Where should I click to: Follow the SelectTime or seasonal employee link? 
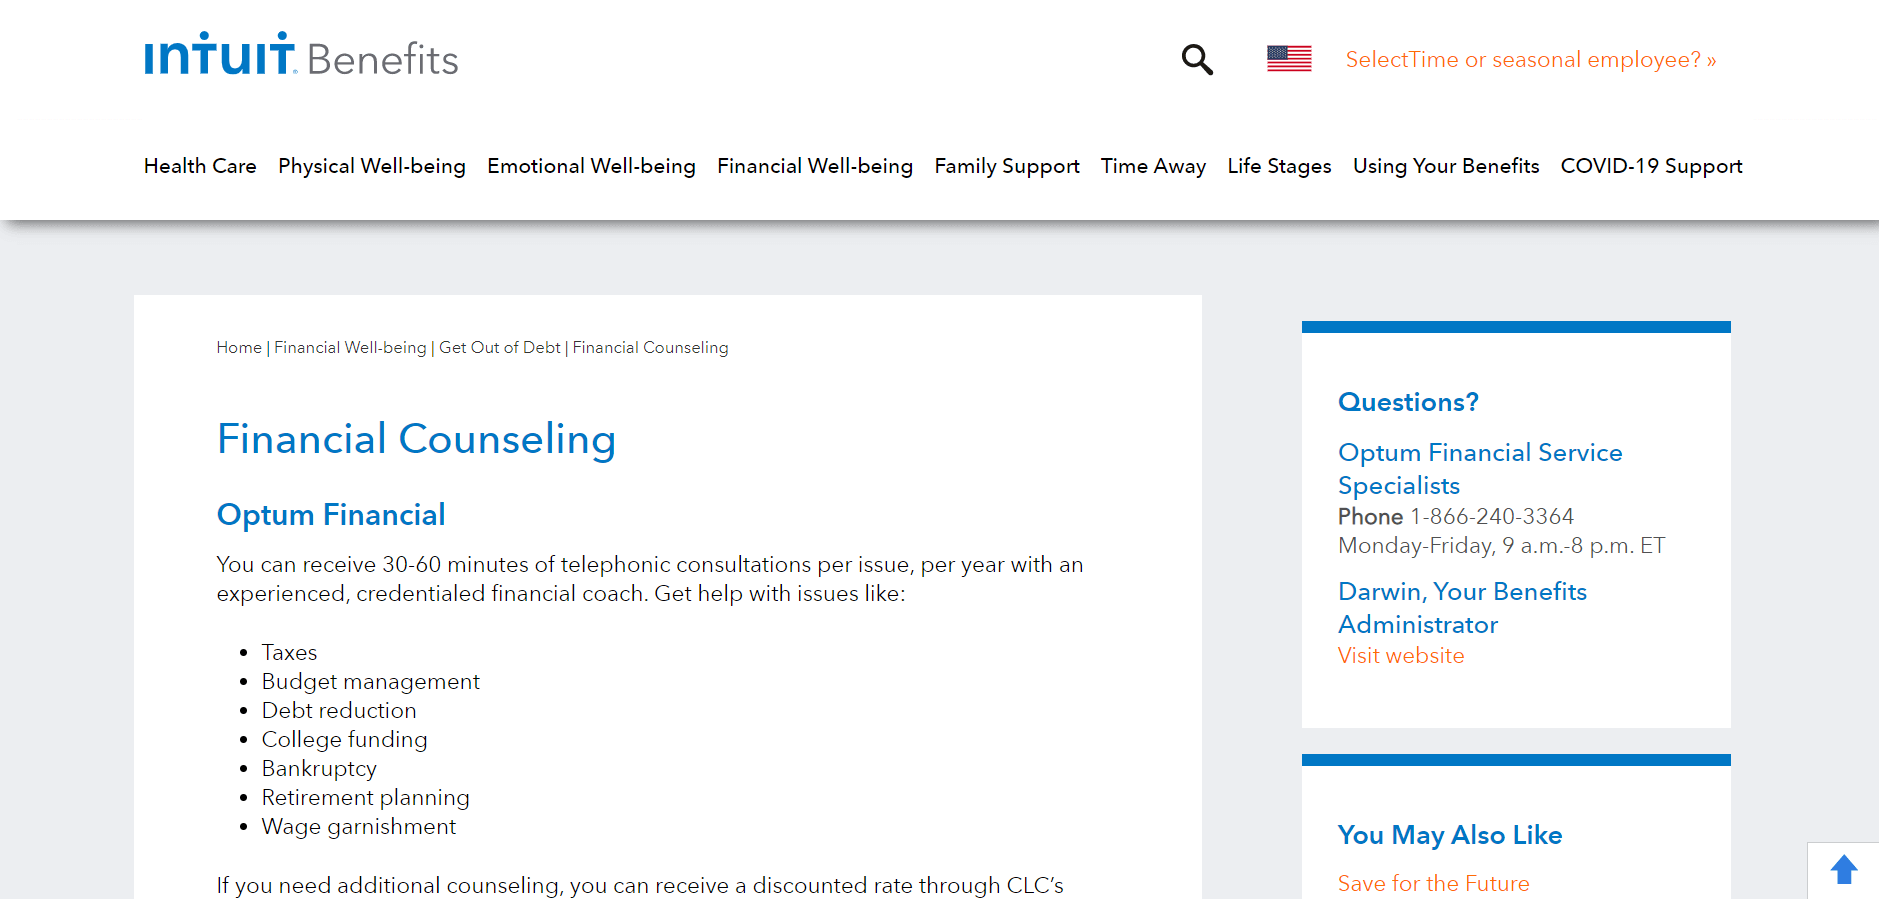click(x=1531, y=60)
